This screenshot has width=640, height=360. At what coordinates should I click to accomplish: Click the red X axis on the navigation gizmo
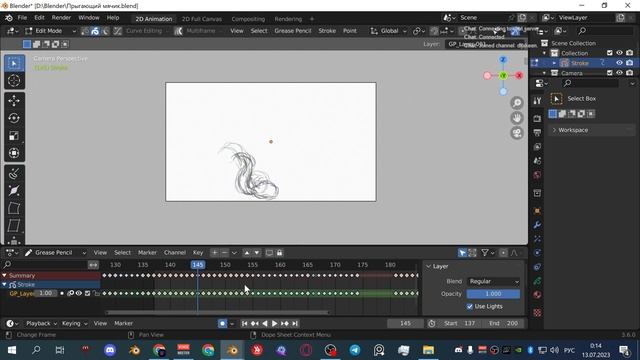point(519,76)
